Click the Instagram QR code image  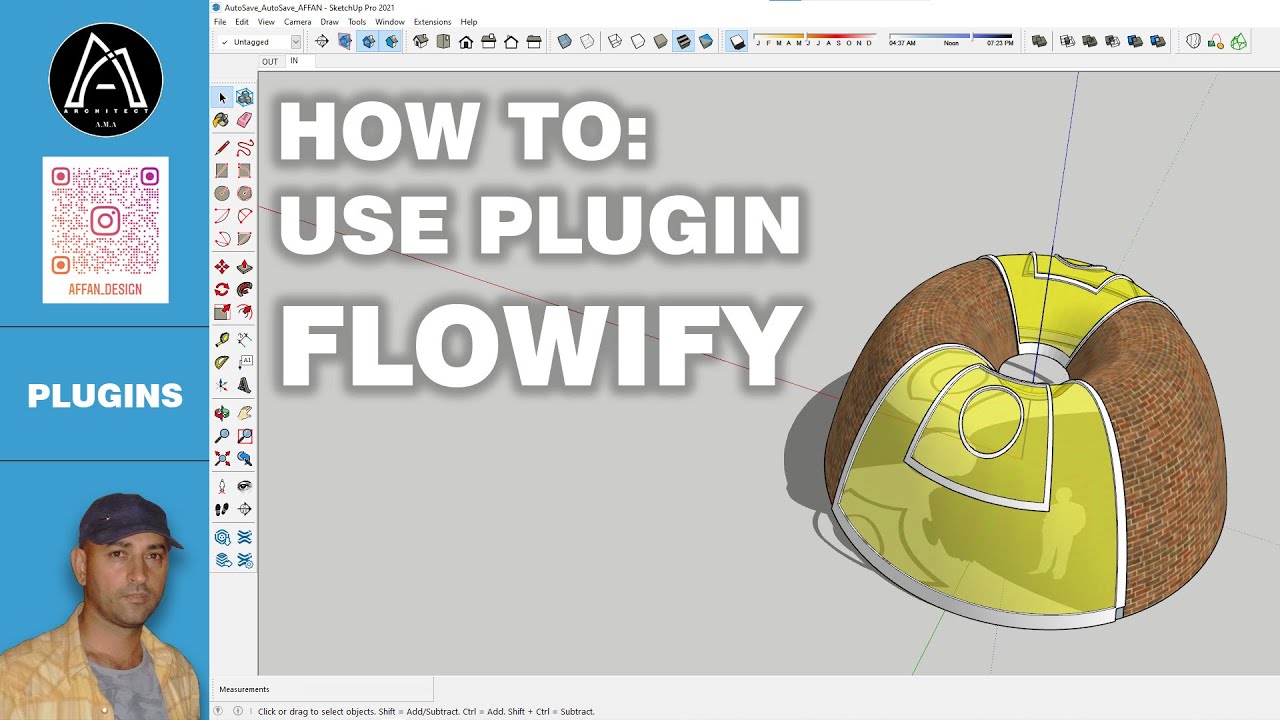(105, 219)
